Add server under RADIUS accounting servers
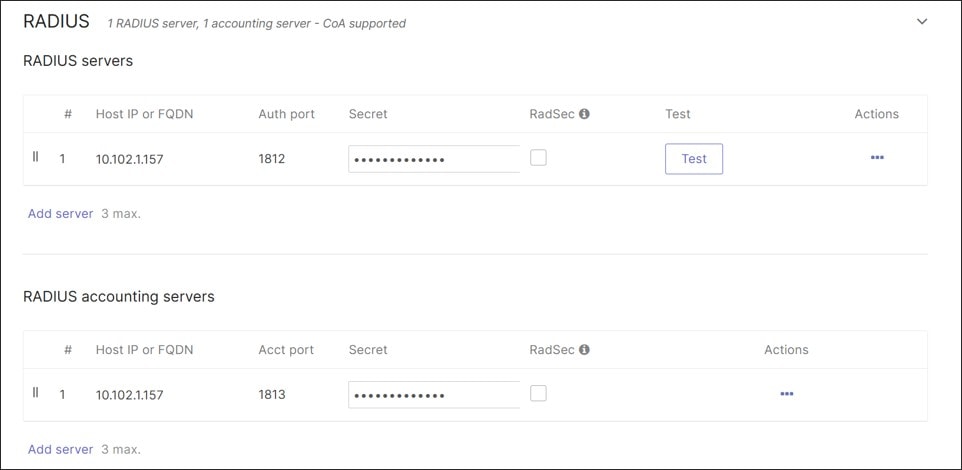Image resolution: width=962 pixels, height=470 pixels. (x=60, y=450)
